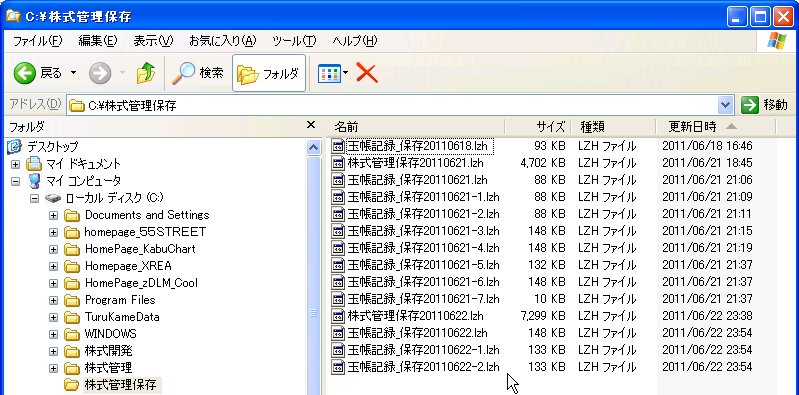Select file icon of 玉帳記録_保存20110618.lzh
The width and height of the screenshot is (799, 395).
coord(338,146)
